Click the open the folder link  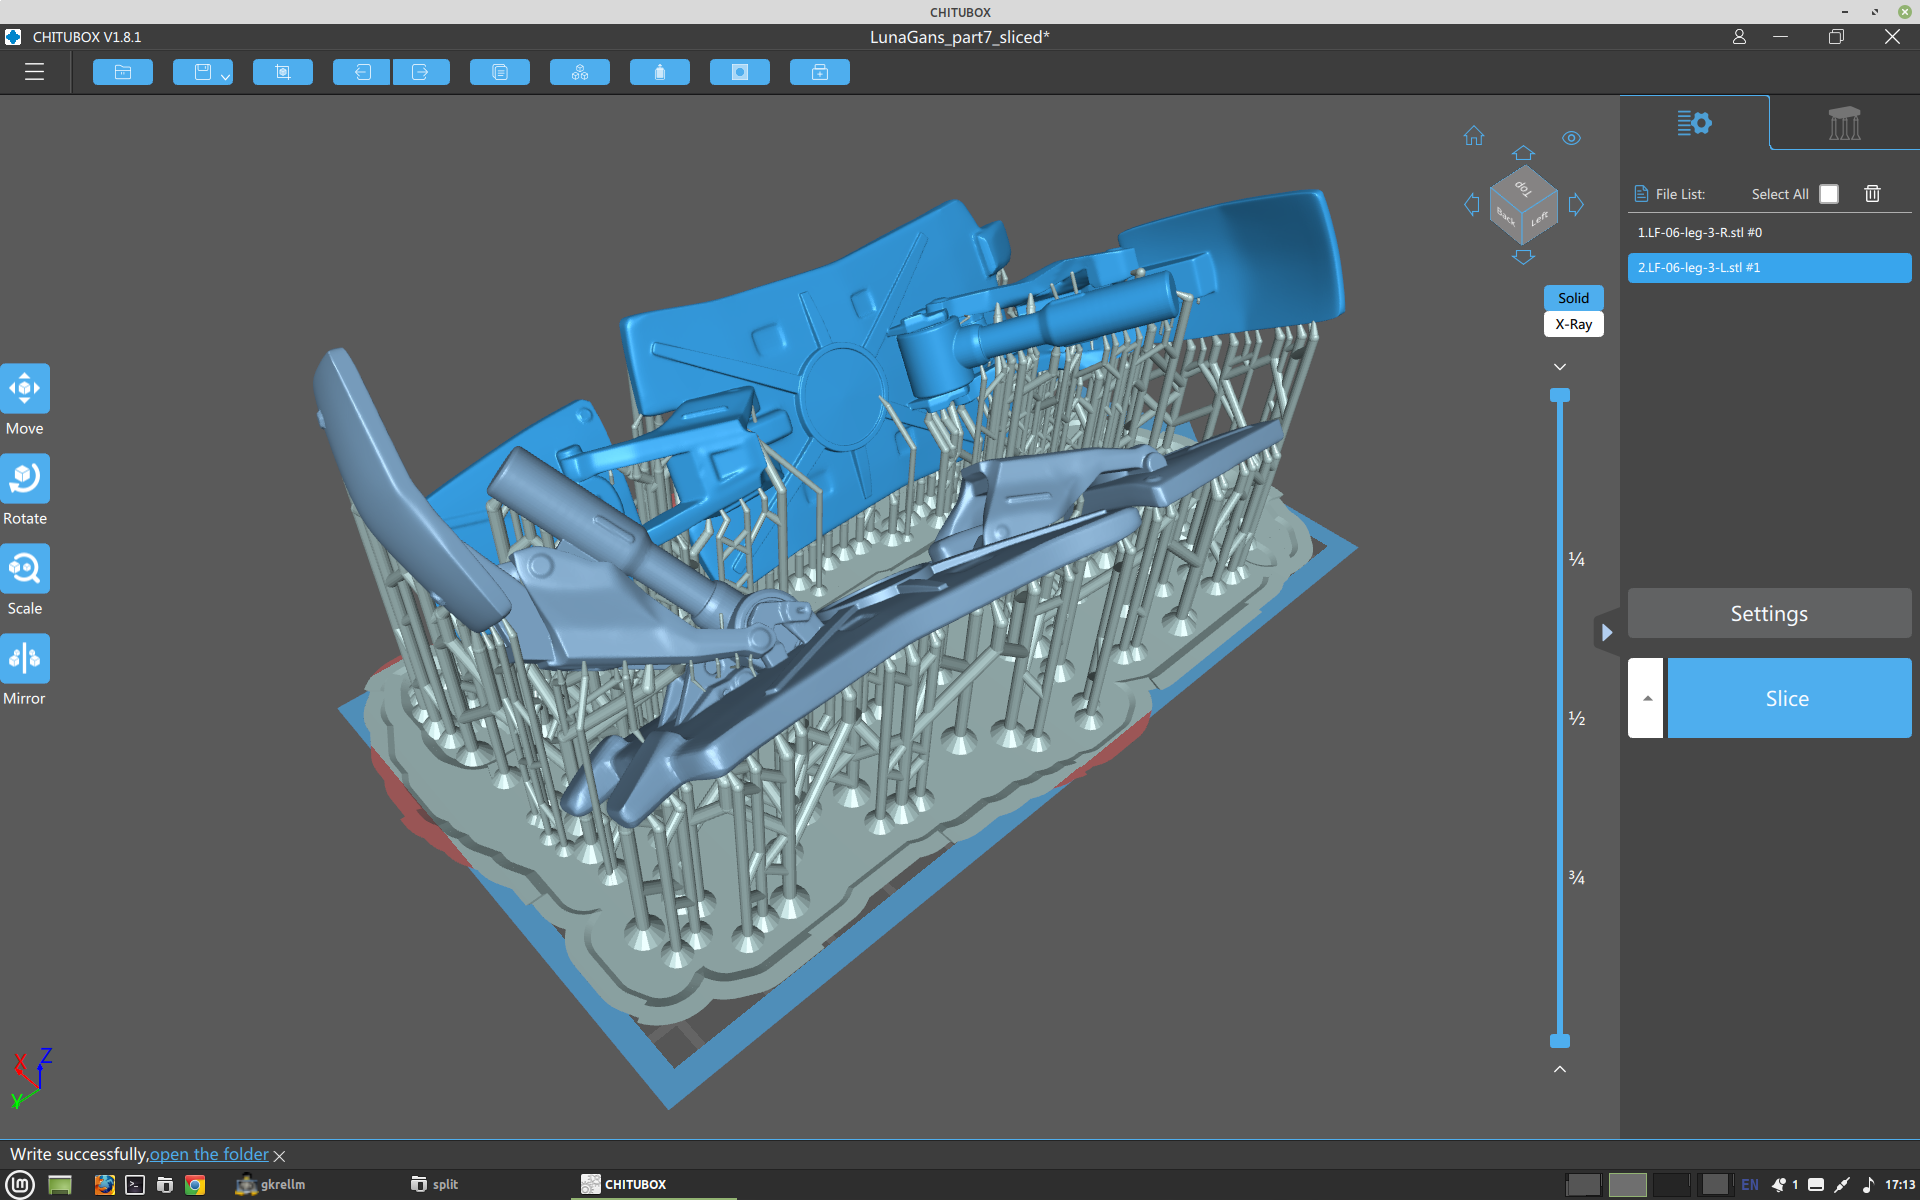pyautogui.click(x=209, y=1154)
